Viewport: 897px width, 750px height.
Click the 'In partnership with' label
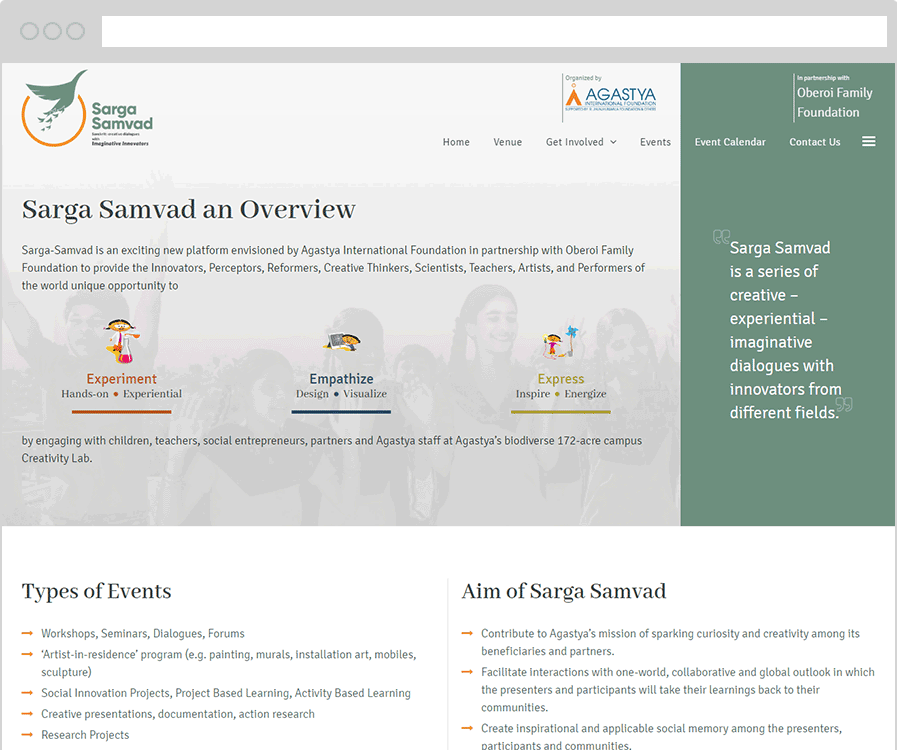(823, 78)
